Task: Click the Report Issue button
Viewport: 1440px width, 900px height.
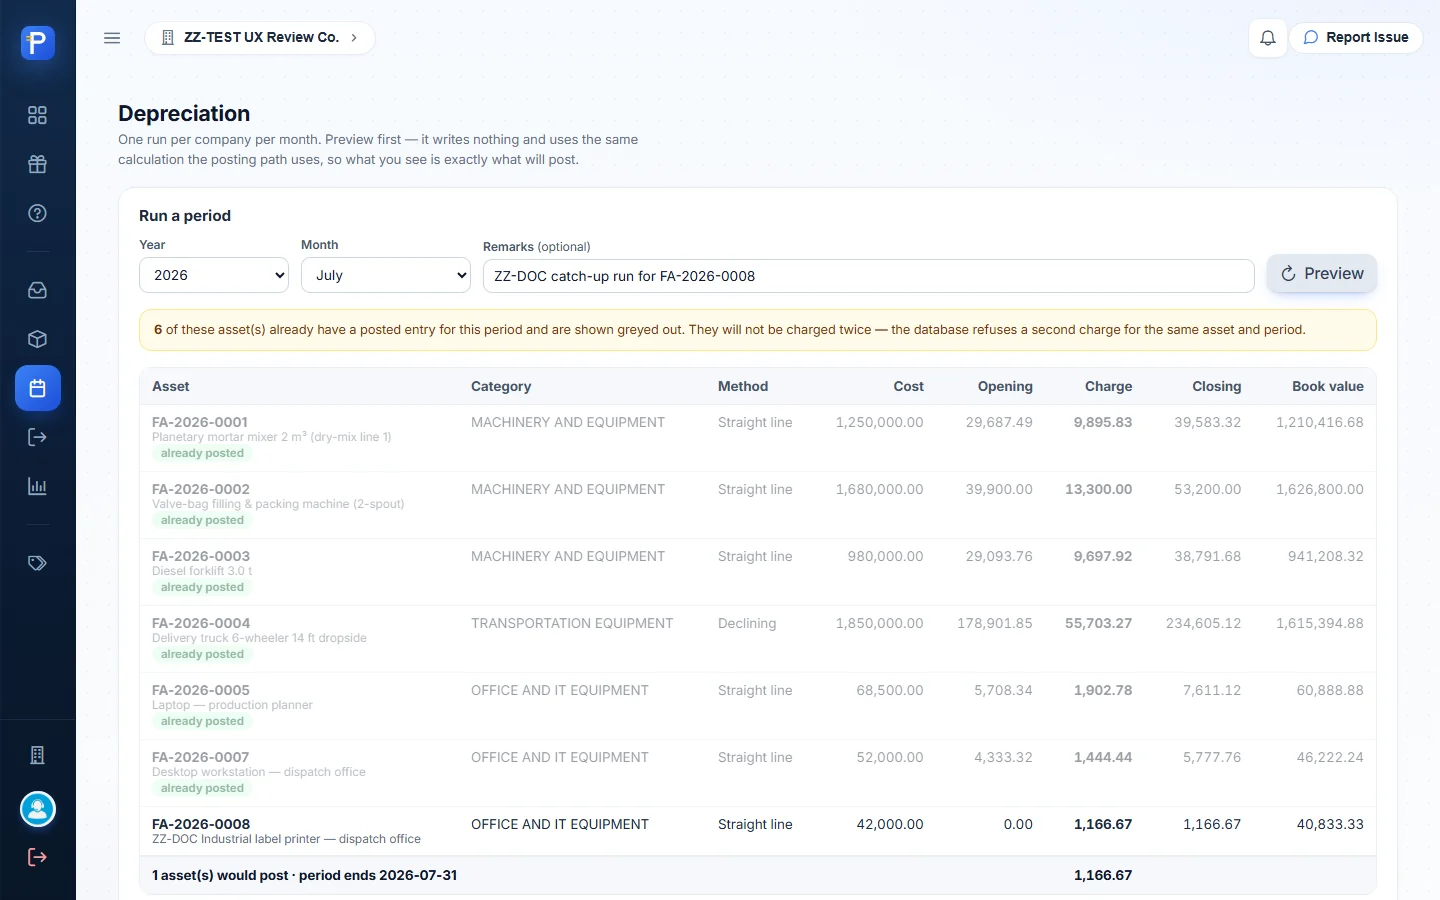Action: click(x=1356, y=38)
